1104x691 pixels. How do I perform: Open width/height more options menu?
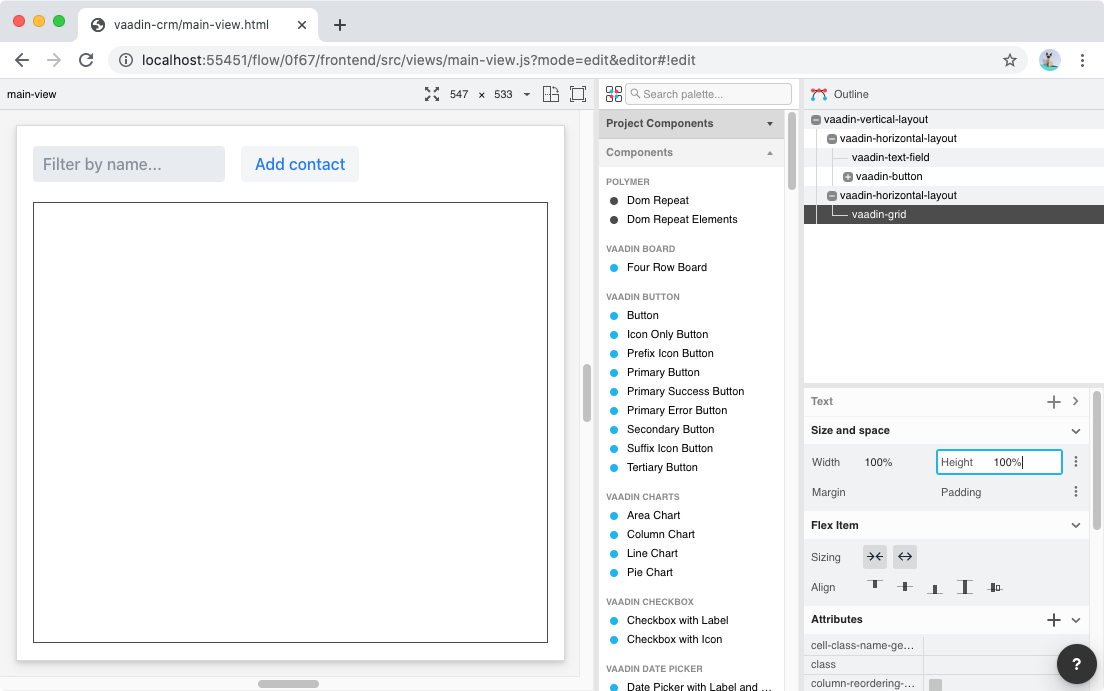[1075, 462]
